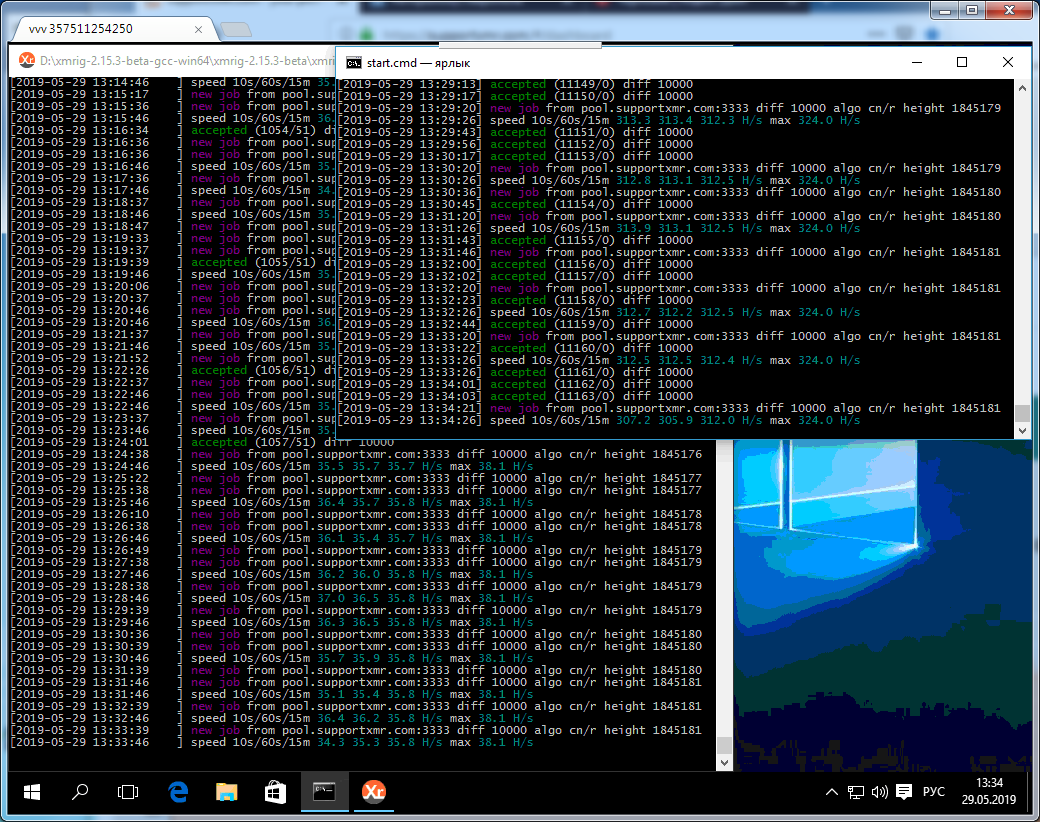Click xmrig window scrollbar thumb
This screenshot has height=822, width=1040.
coord(724,745)
